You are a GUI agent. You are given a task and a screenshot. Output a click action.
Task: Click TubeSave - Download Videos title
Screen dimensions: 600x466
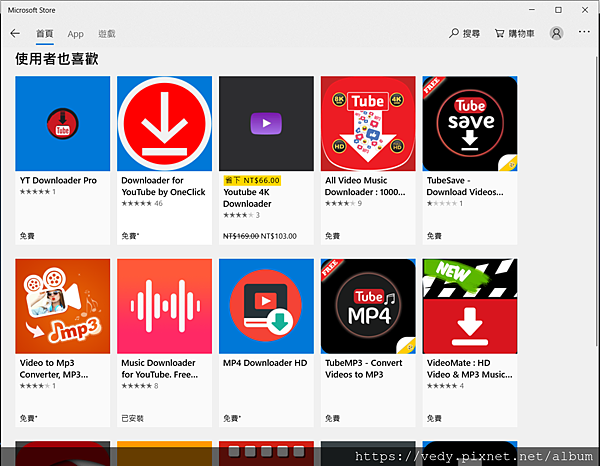(x=465, y=186)
